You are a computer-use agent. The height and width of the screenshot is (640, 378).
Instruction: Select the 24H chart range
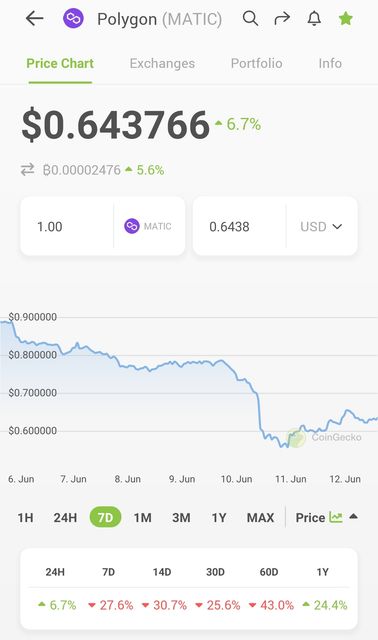point(65,518)
